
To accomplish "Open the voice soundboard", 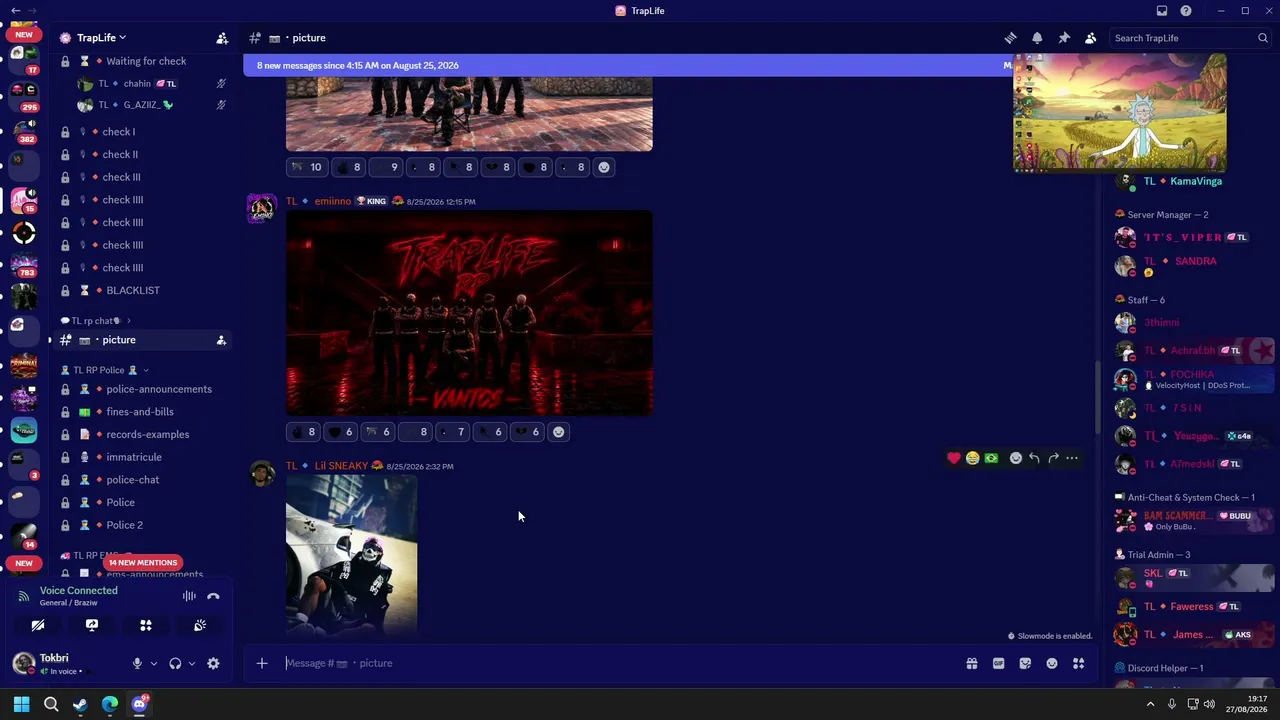I will coord(200,625).
